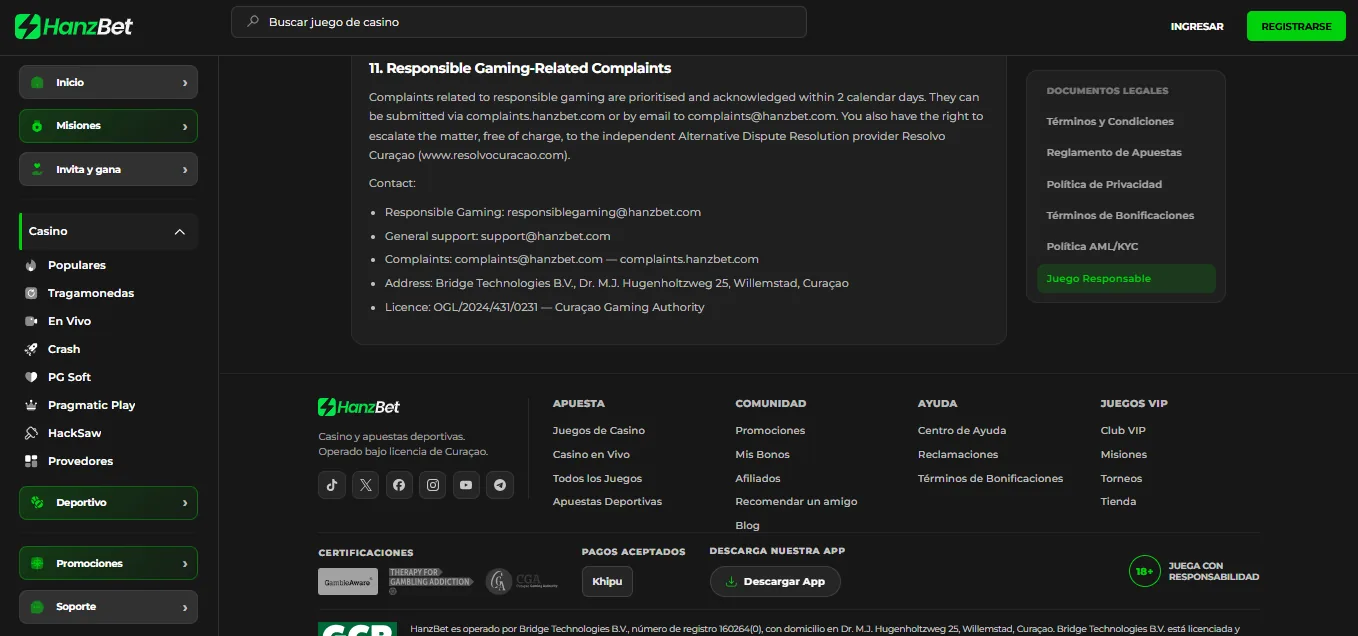Click the Descargar App button

(x=775, y=582)
